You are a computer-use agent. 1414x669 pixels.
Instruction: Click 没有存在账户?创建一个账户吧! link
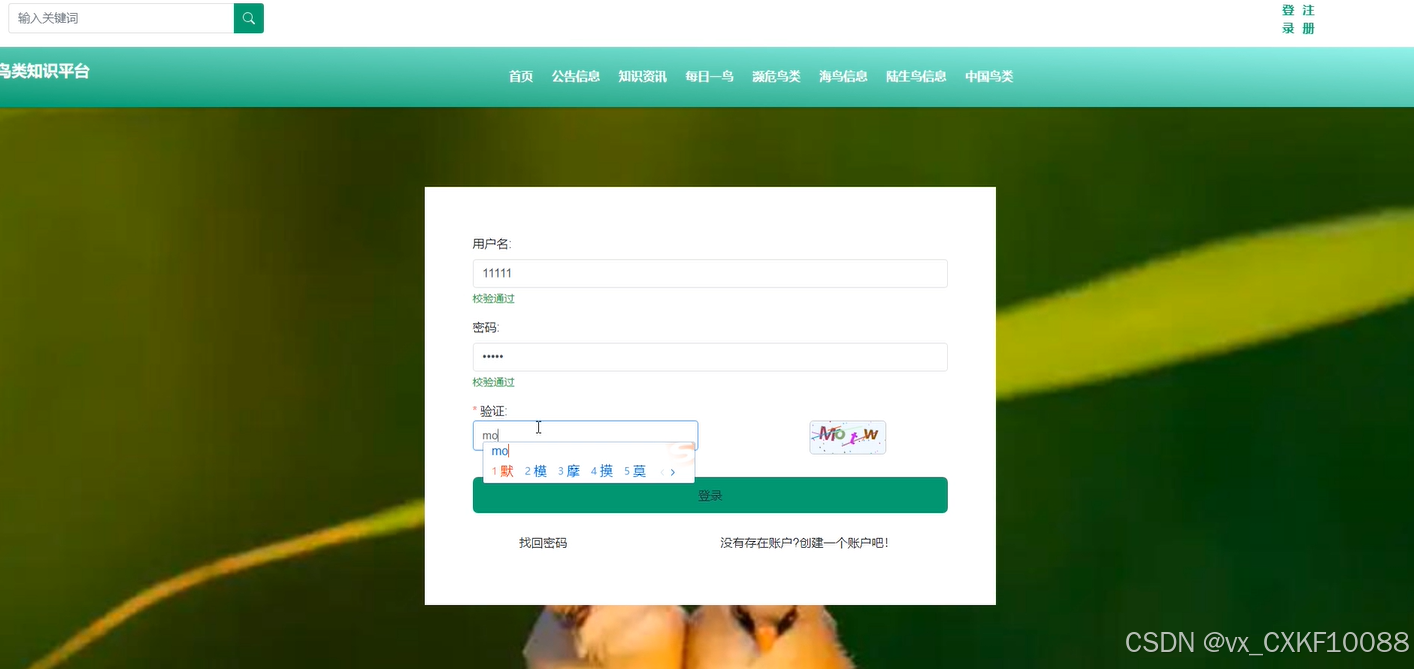(x=804, y=543)
